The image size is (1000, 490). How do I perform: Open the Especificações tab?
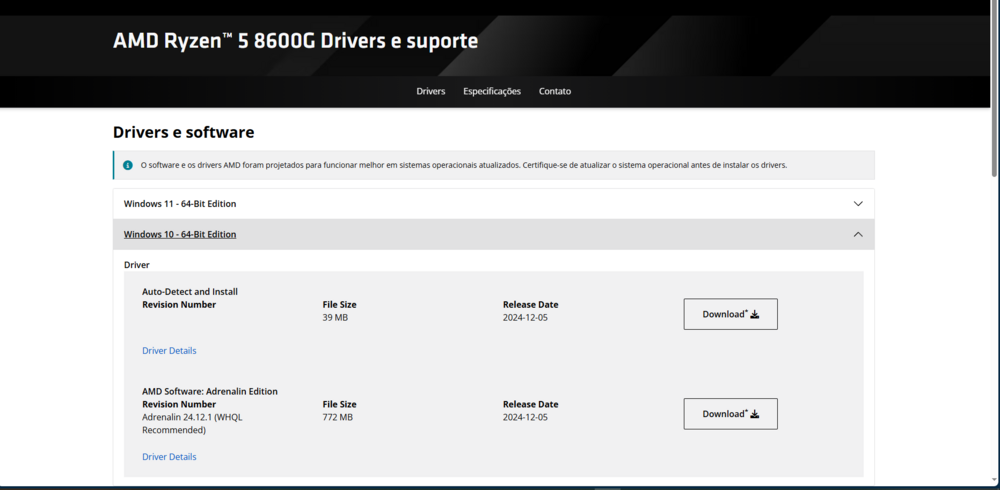tap(492, 91)
